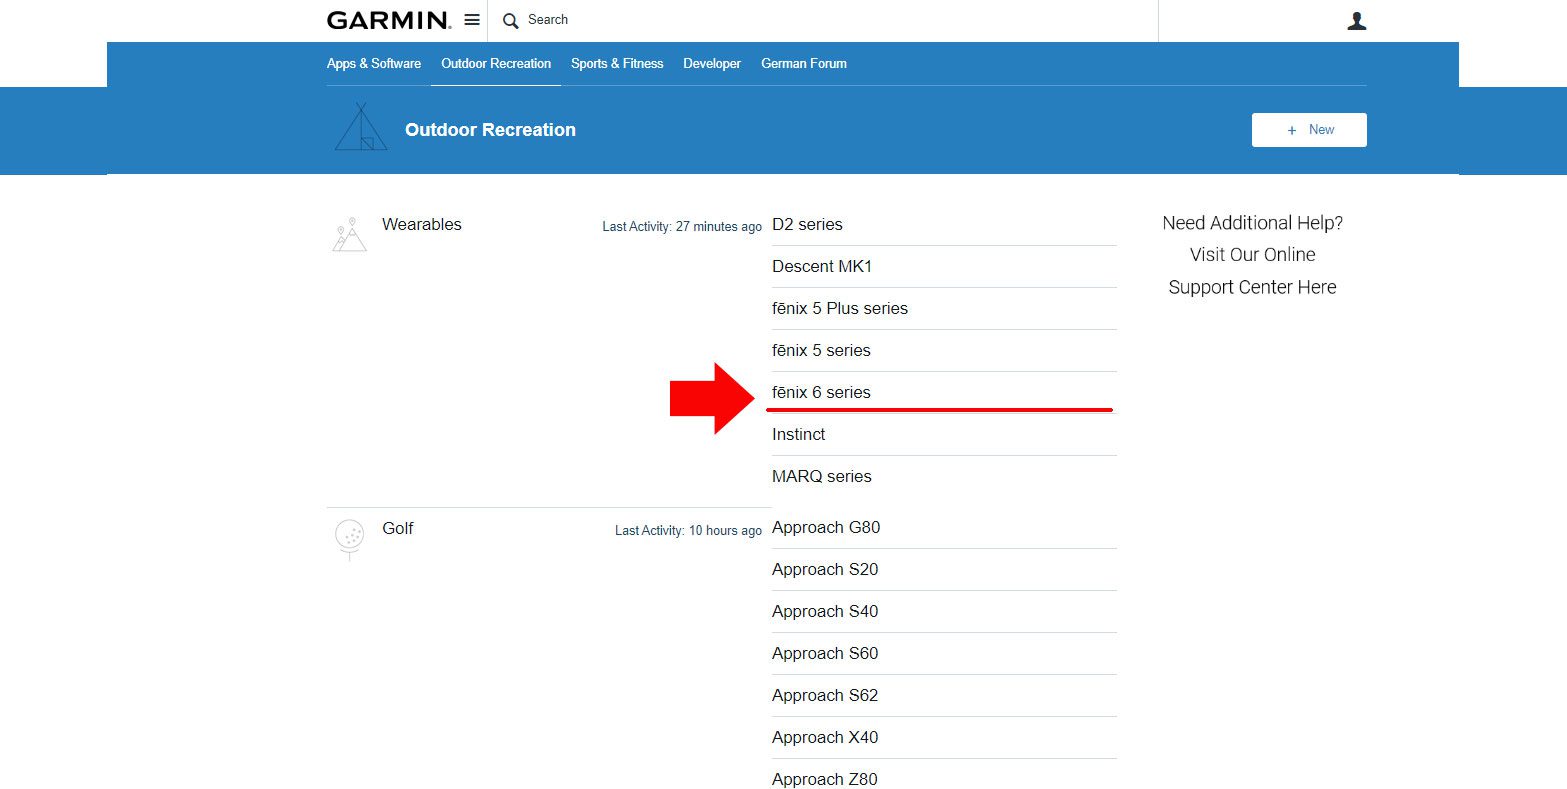This screenshot has width=1567, height=789.
Task: Select the Outdoor Recreation tab
Action: pyautogui.click(x=496, y=63)
